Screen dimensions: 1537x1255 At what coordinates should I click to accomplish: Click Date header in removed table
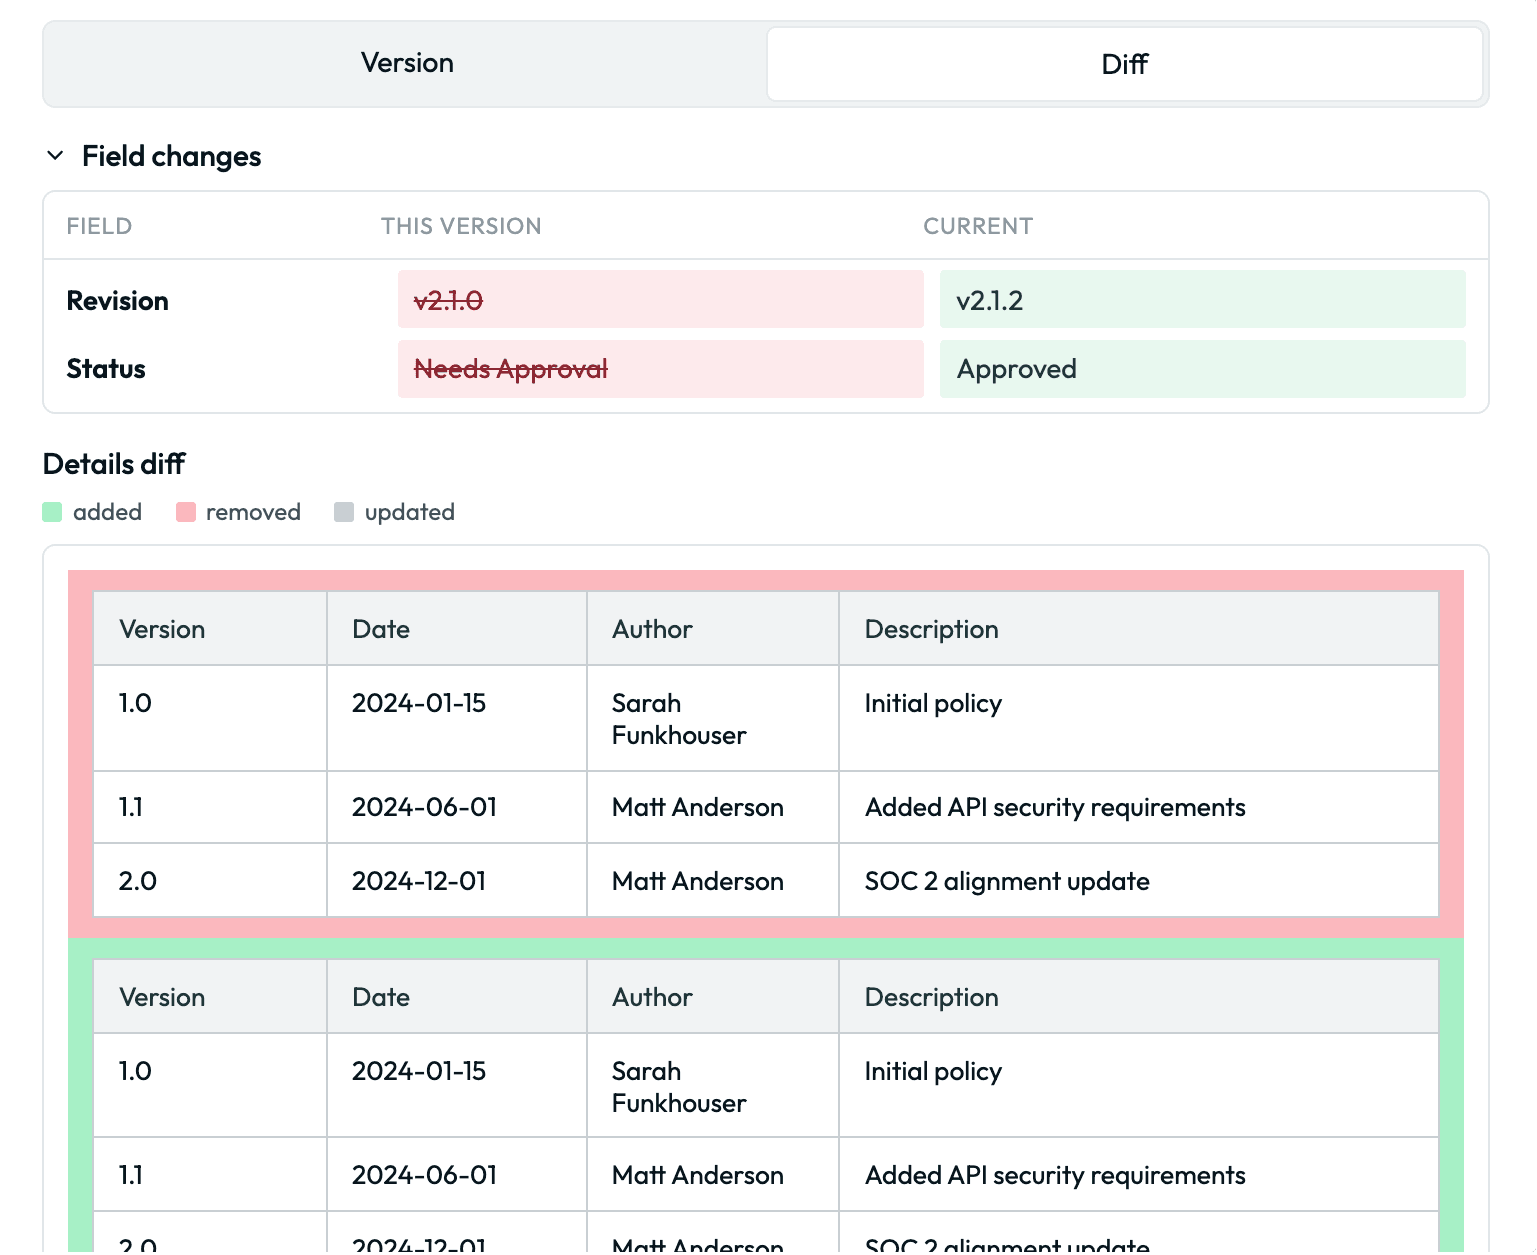[x=381, y=629]
